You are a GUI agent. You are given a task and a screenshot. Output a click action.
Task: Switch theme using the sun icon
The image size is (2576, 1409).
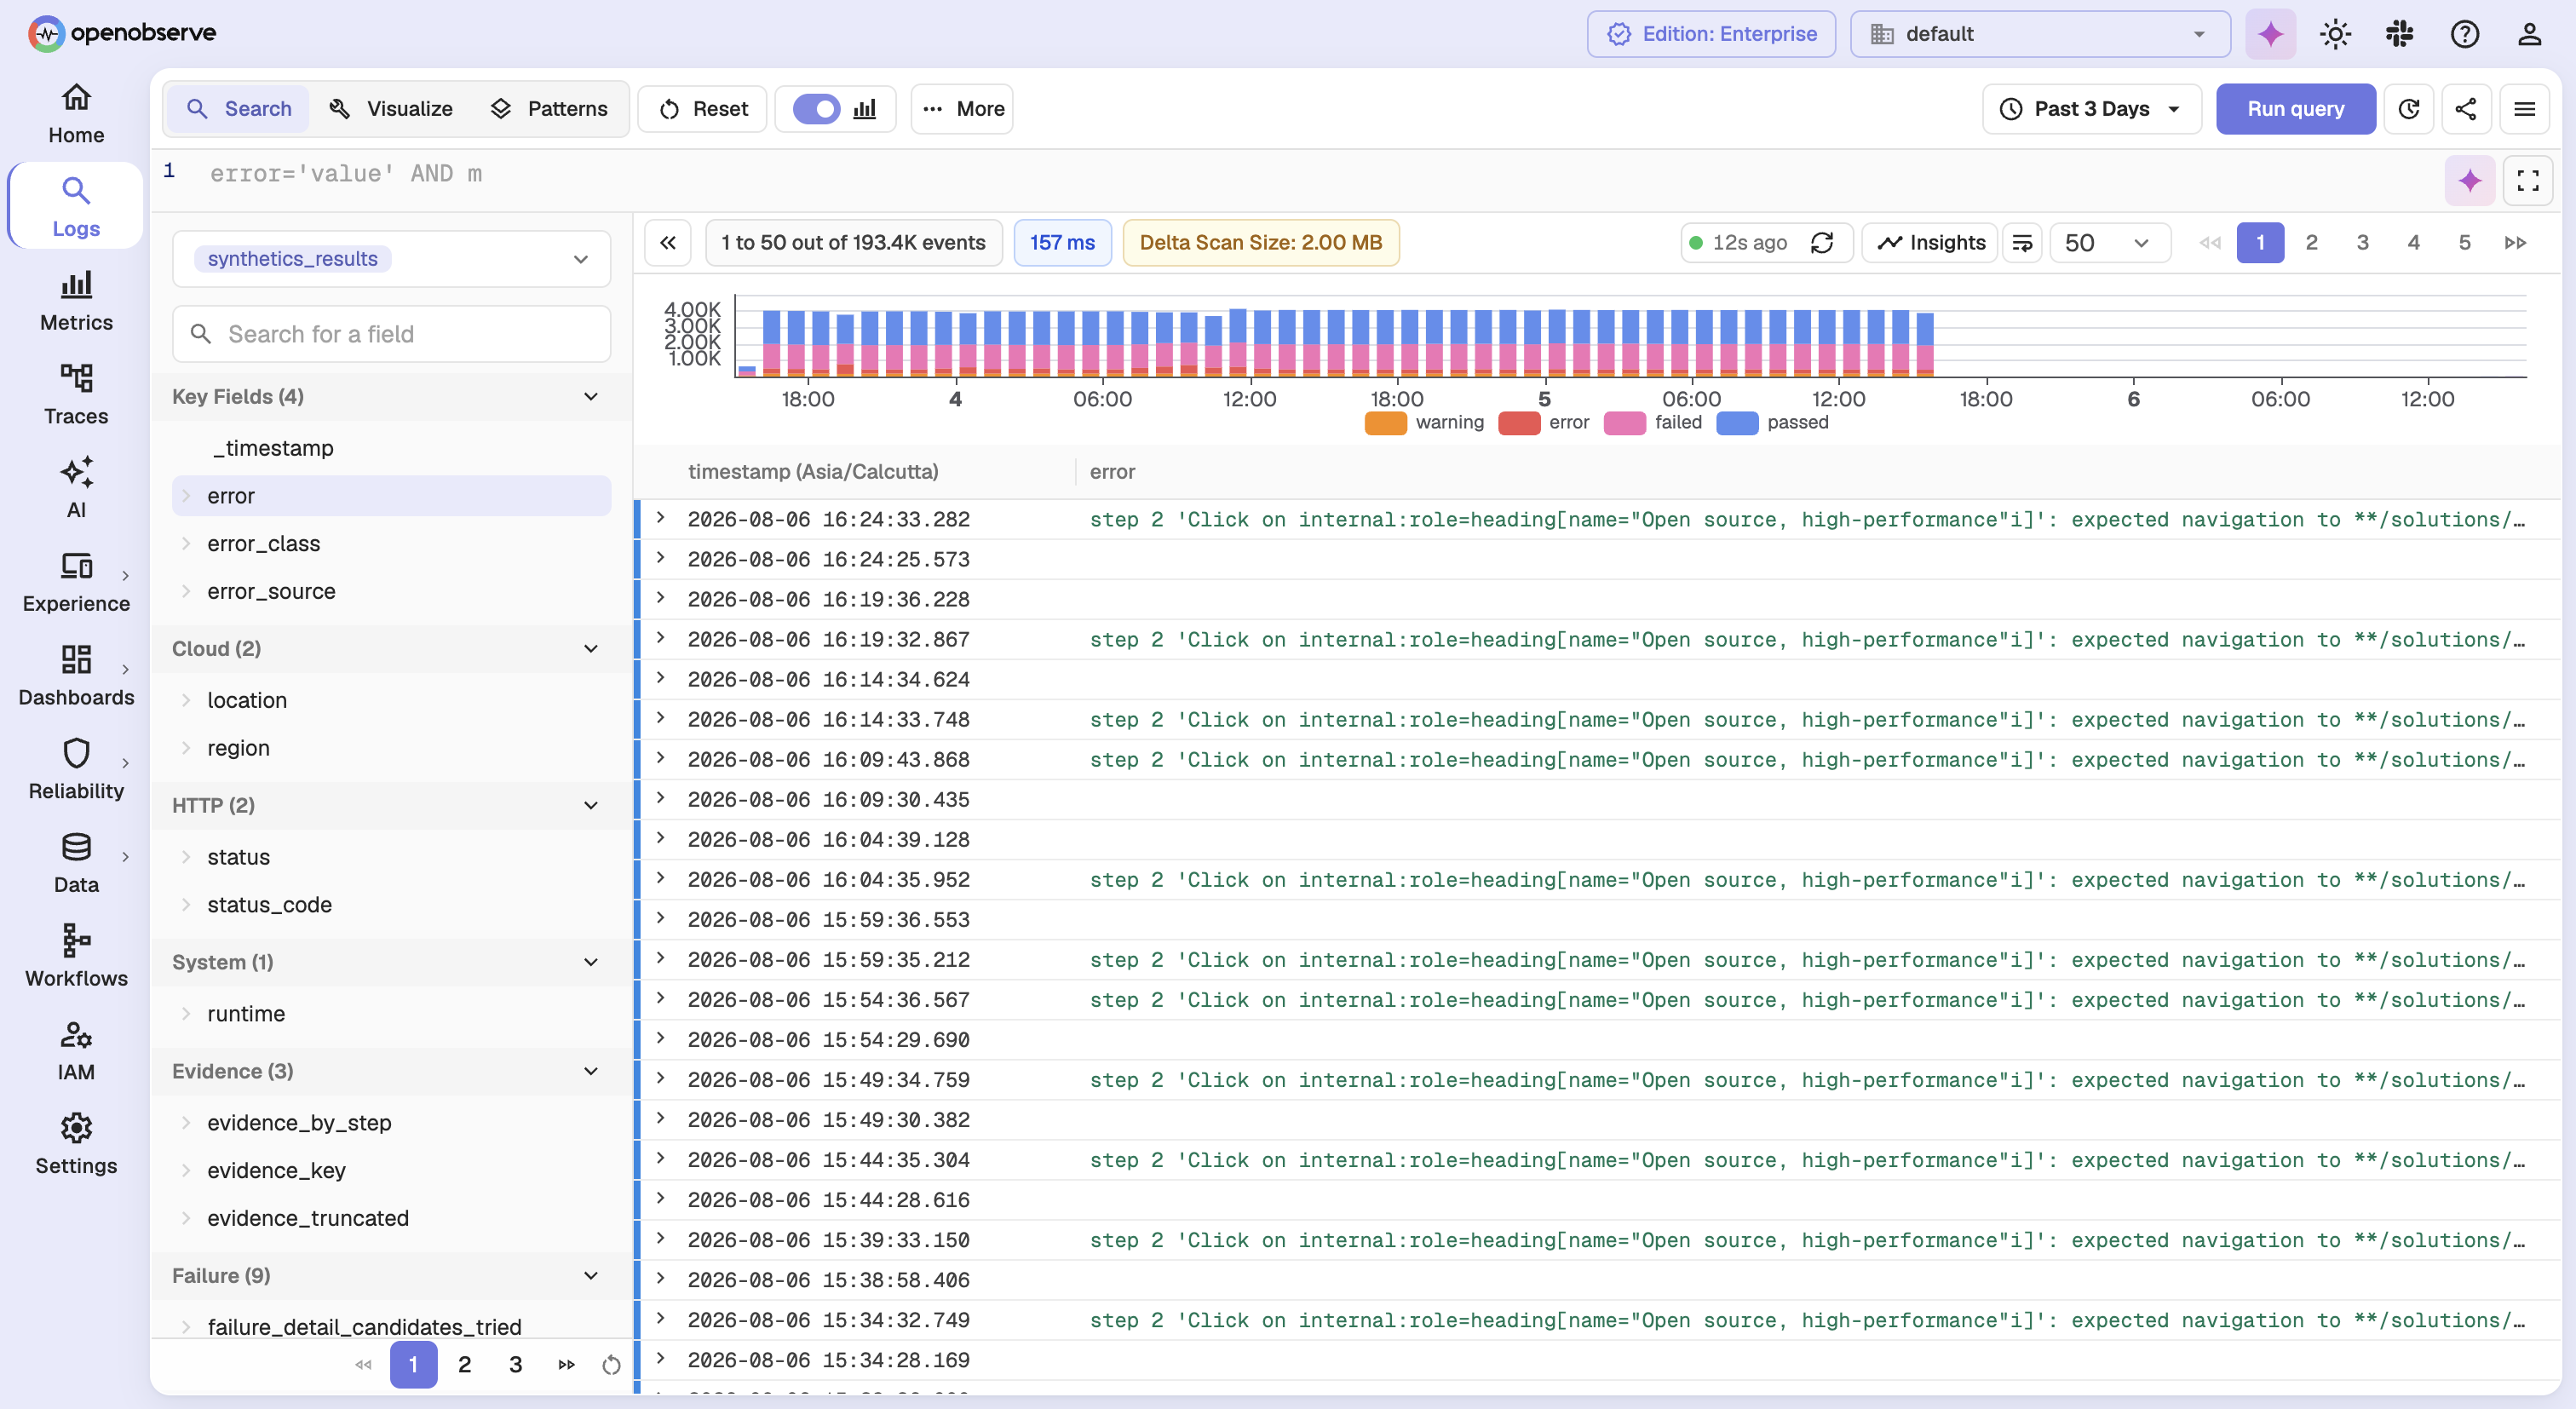click(2335, 34)
